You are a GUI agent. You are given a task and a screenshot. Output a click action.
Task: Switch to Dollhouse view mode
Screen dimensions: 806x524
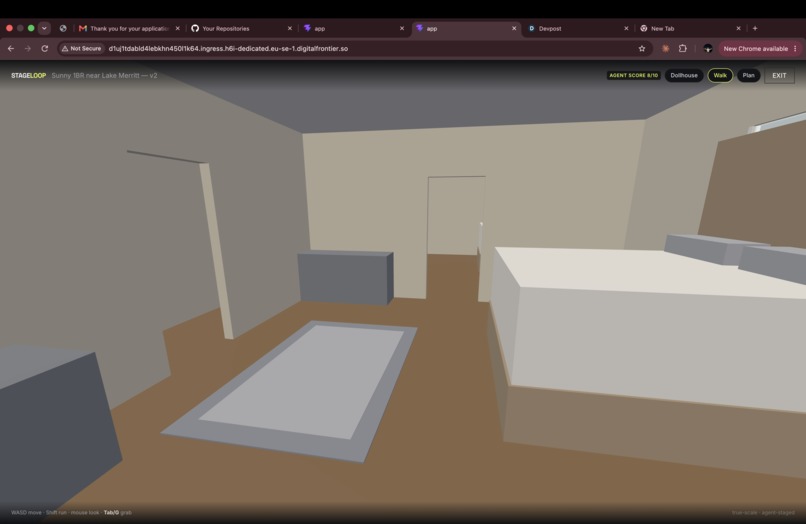684,75
